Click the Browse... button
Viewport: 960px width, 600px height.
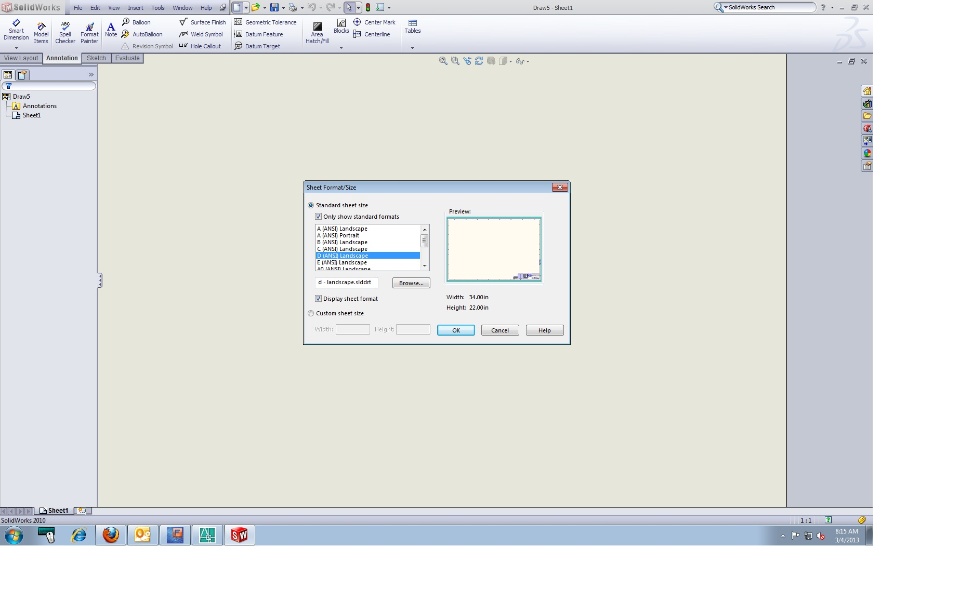point(411,283)
